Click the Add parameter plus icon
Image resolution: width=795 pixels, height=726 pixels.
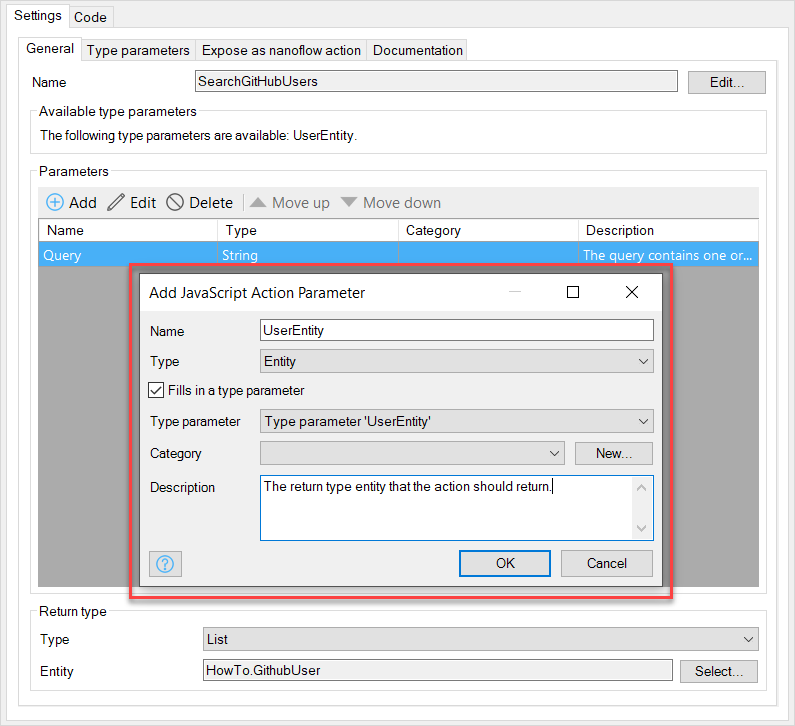[x=55, y=203]
